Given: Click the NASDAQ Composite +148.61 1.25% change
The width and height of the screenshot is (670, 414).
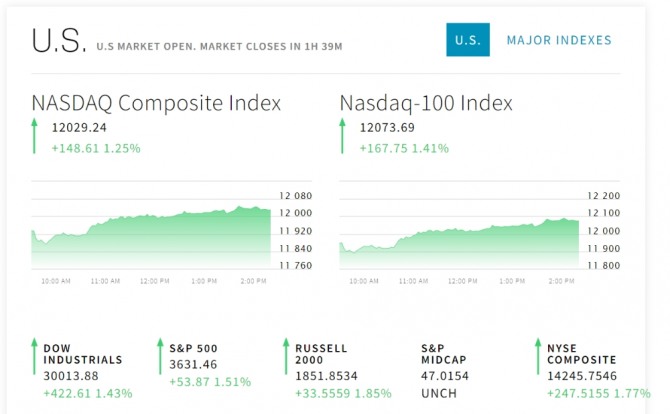Looking at the screenshot, I should coord(96,148).
